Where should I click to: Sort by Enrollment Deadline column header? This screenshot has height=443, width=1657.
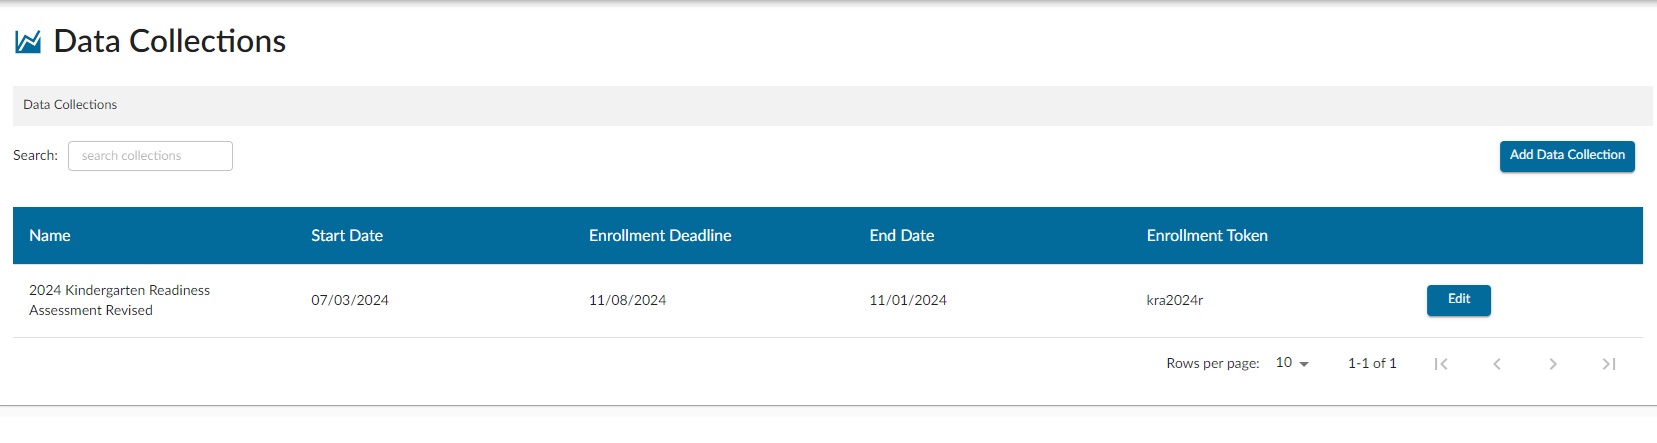(660, 236)
